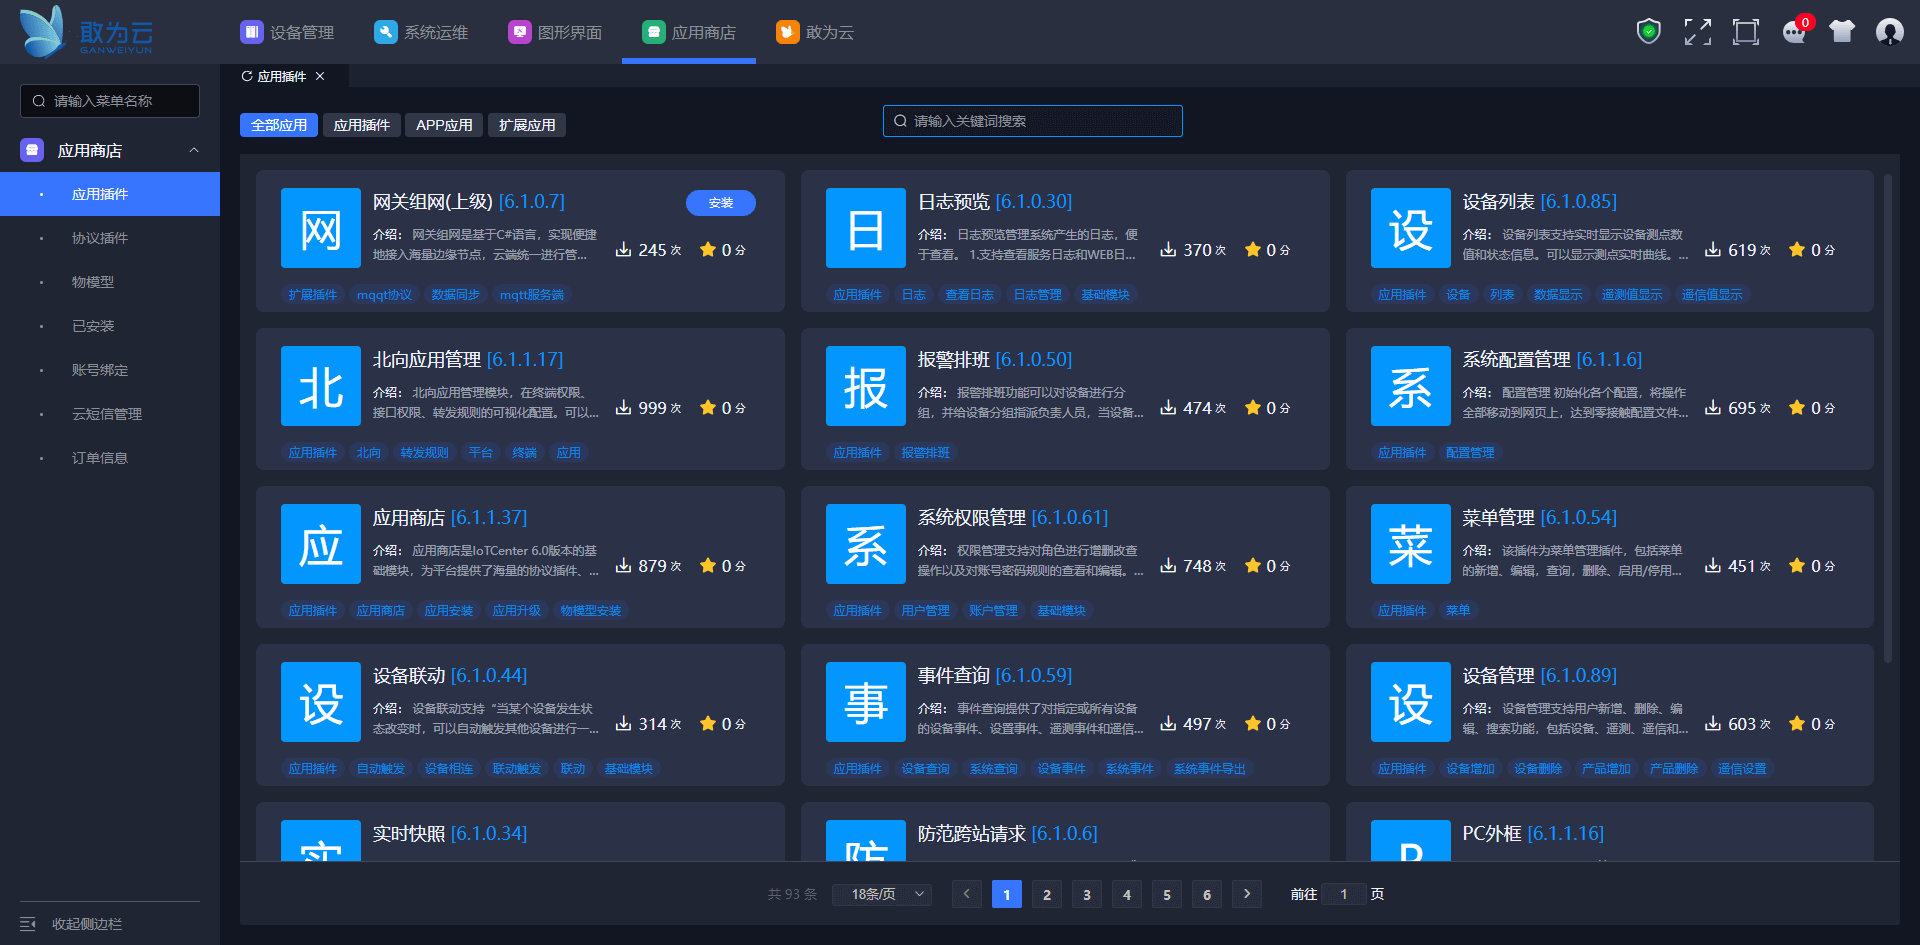Click the 报警排班 plugin icon
The height and width of the screenshot is (945, 1920).
click(866, 386)
